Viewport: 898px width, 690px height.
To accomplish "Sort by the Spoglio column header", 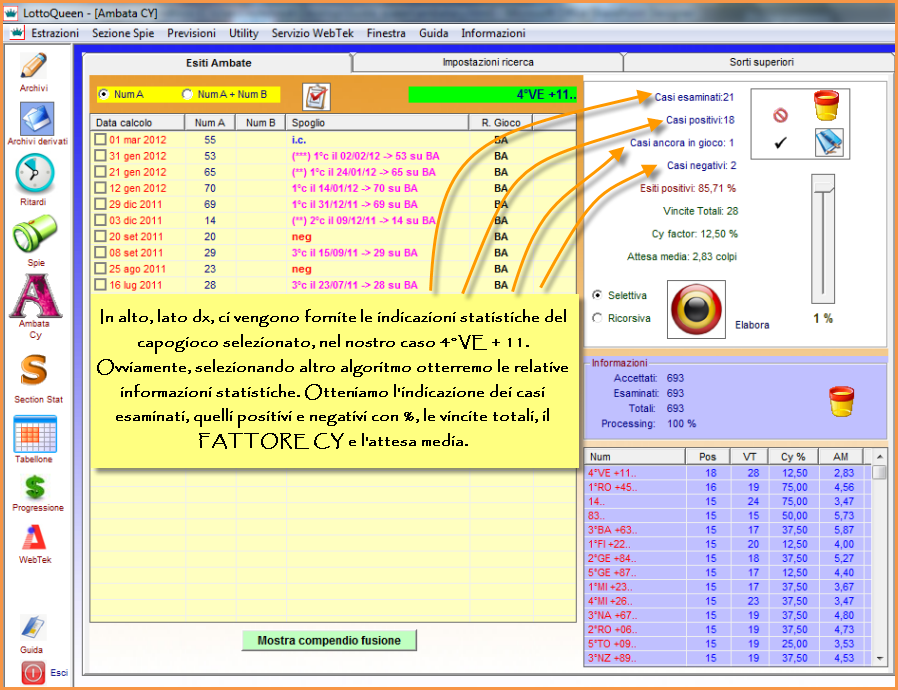I will click(378, 123).
